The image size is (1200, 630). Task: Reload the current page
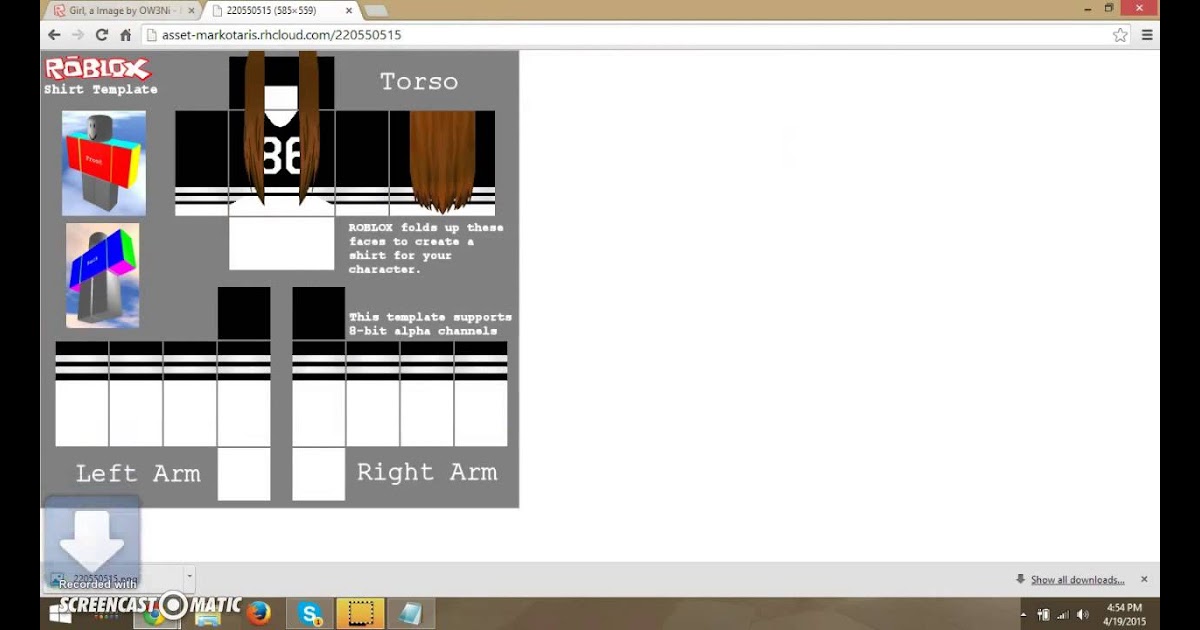pyautogui.click(x=101, y=35)
